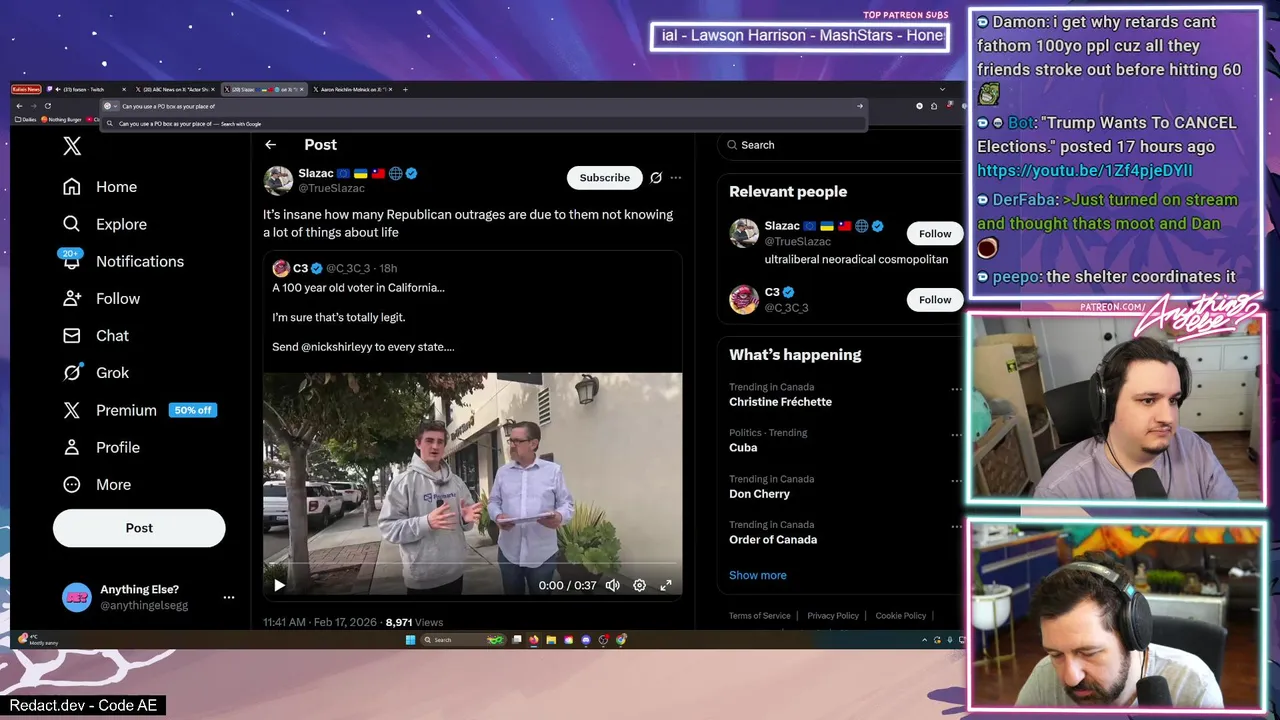
Task: Go to Profile page
Action: coord(101,447)
